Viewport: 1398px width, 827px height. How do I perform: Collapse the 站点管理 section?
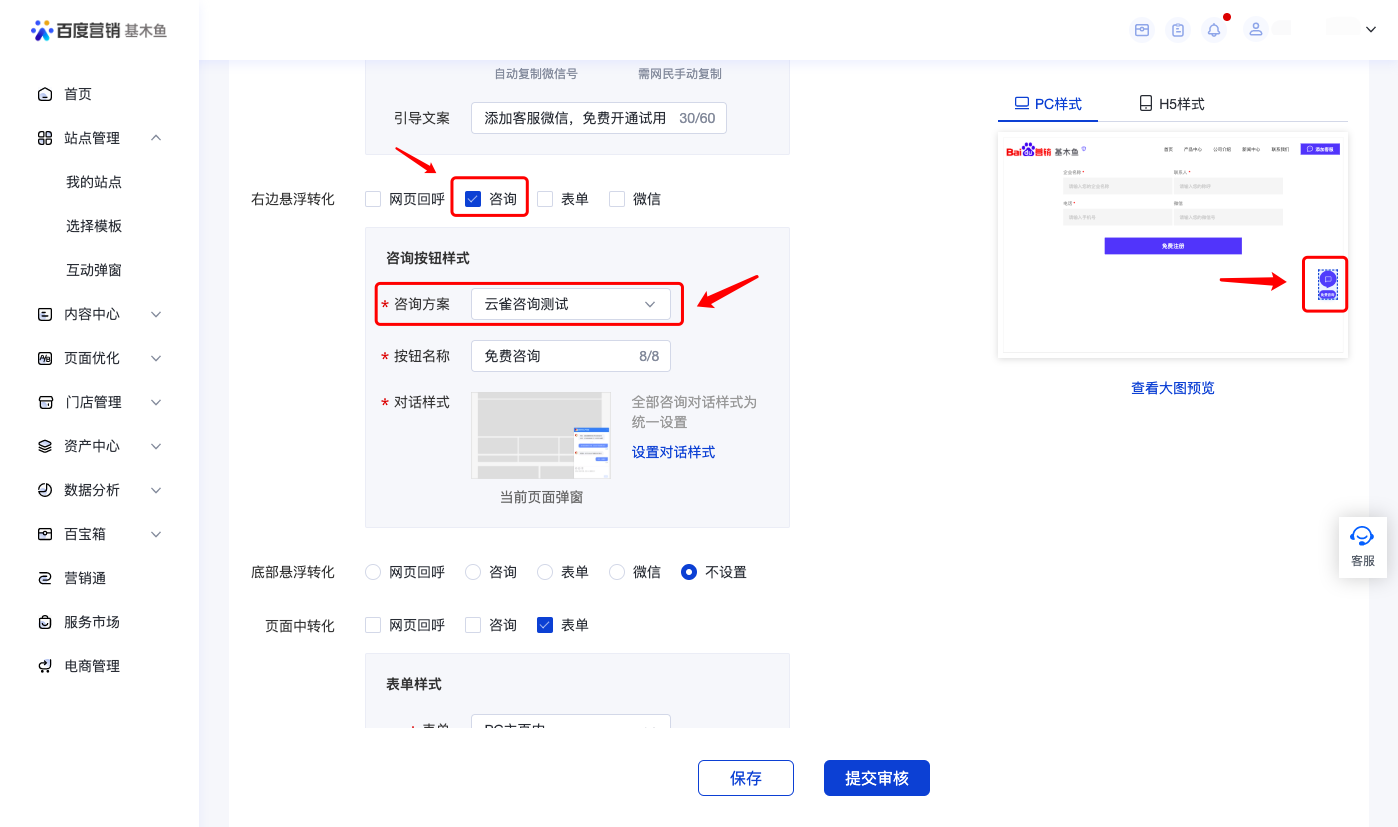point(155,137)
